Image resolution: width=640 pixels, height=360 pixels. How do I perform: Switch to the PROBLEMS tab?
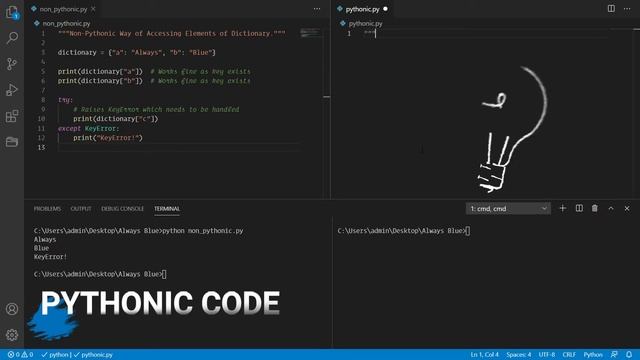[x=47, y=209]
